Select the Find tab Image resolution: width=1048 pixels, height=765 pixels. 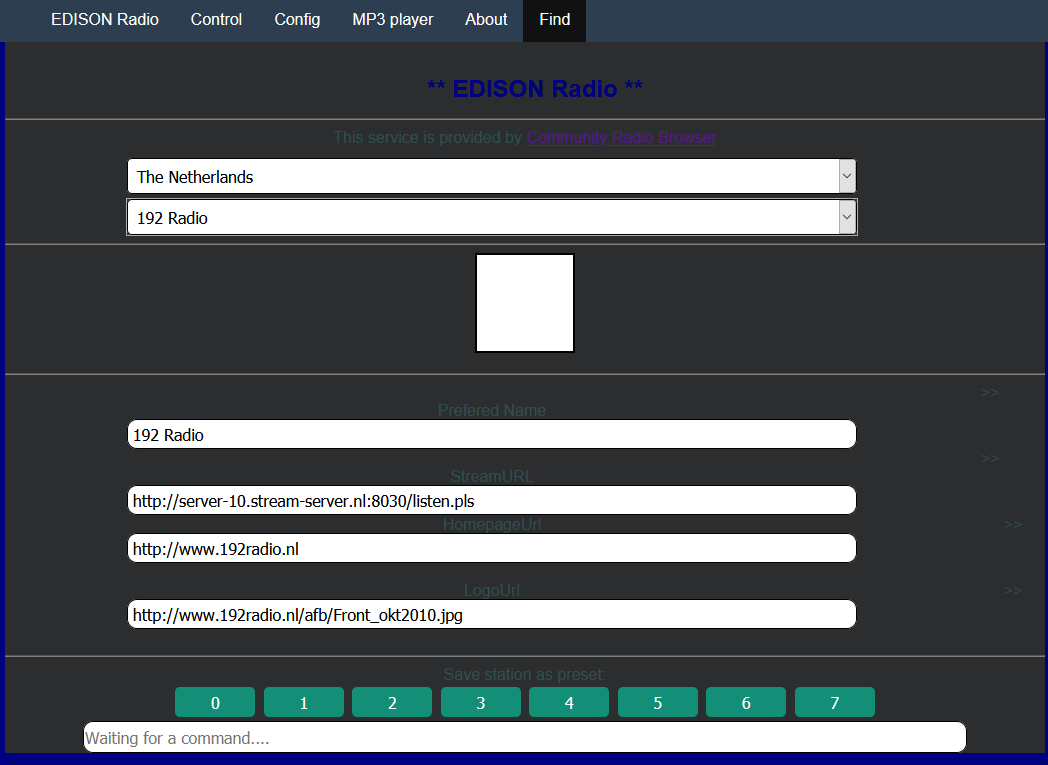[x=554, y=20]
